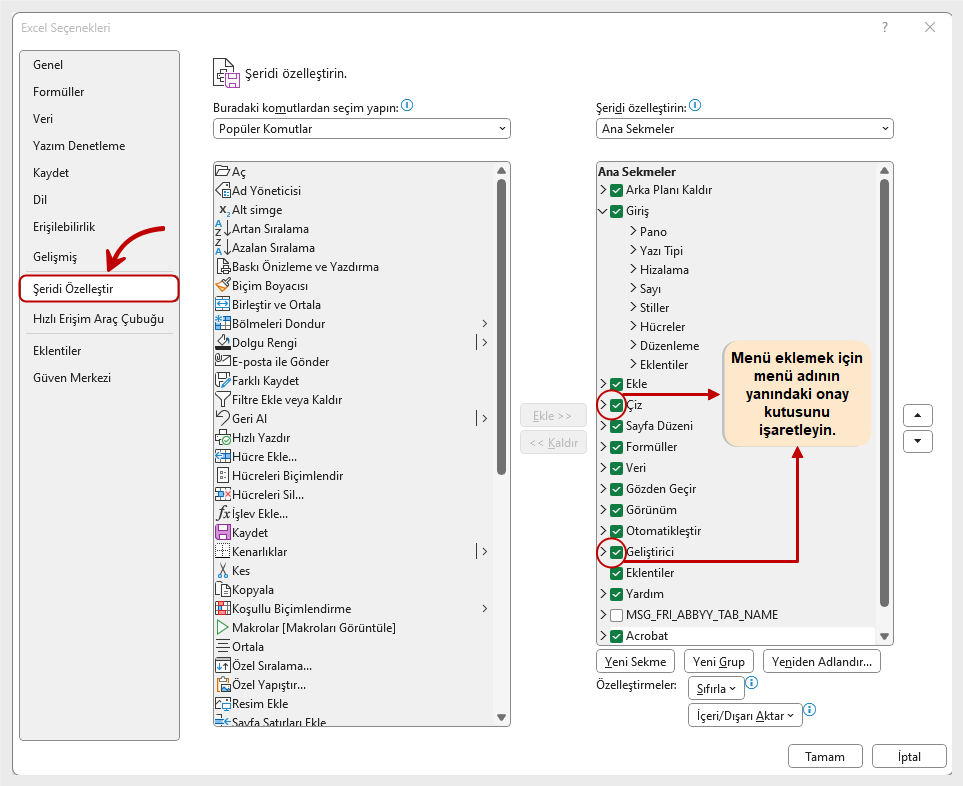Select the Ad Yöneticisi command icon
The image size is (963, 786).
[222, 190]
